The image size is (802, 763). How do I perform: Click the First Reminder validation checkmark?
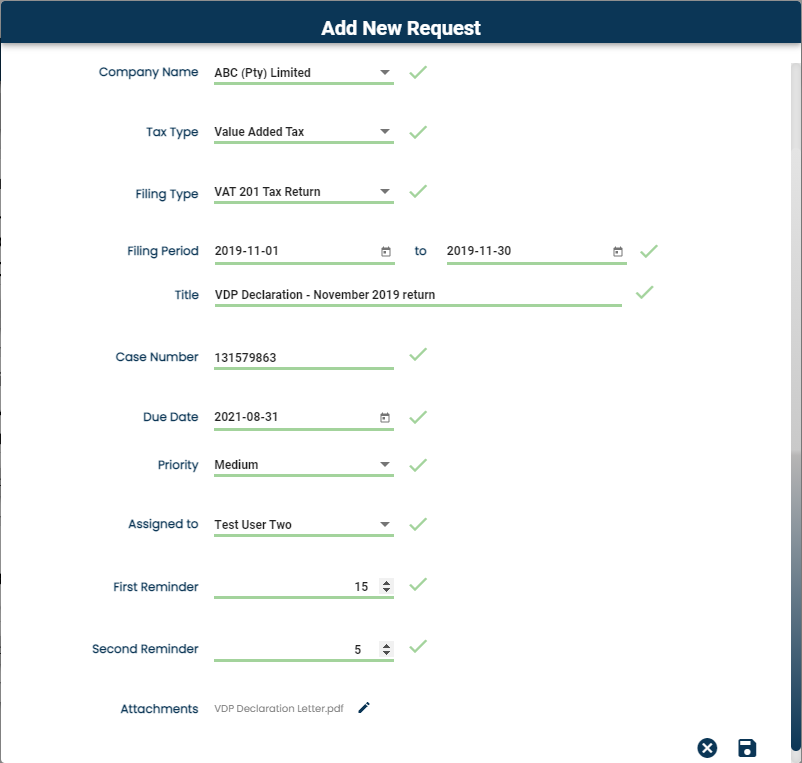pyautogui.click(x=418, y=584)
